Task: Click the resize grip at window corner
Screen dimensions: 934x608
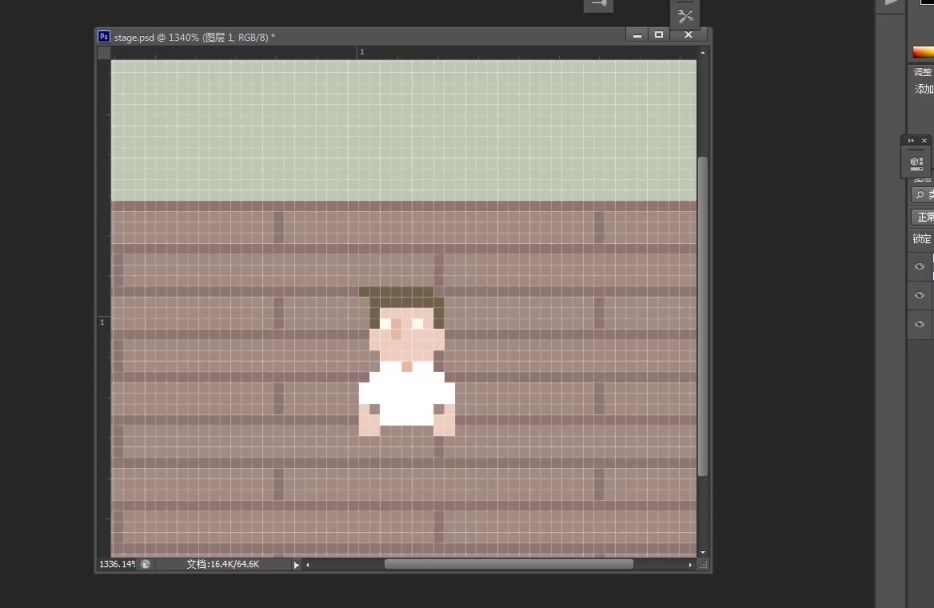Action: click(x=704, y=565)
